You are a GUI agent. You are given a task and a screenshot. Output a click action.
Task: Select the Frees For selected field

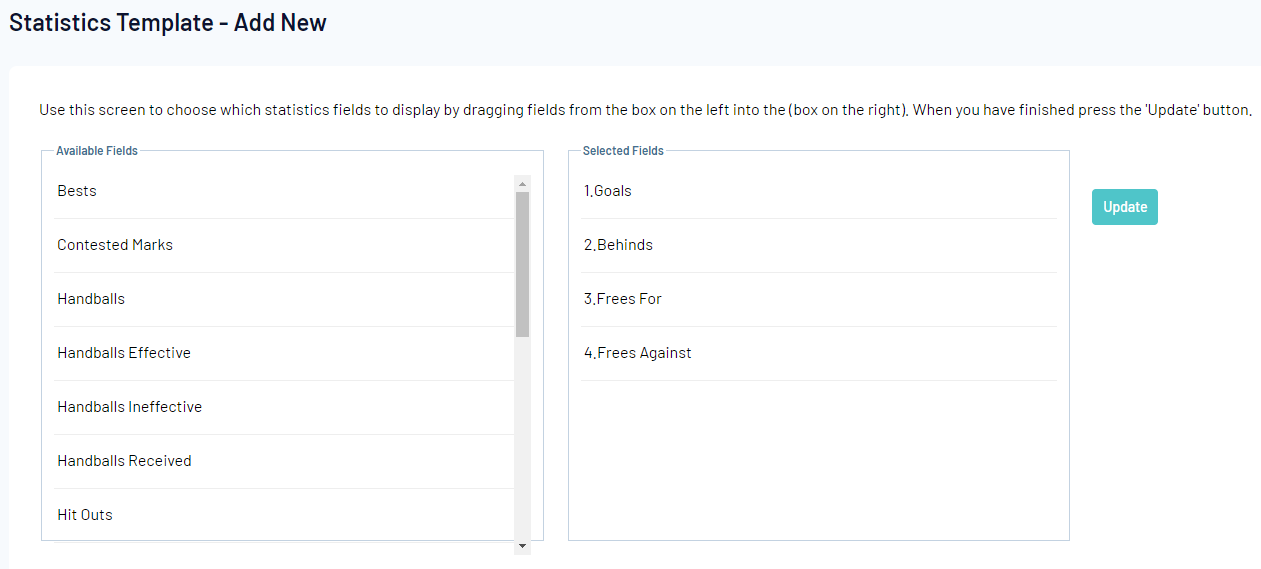click(x=623, y=299)
